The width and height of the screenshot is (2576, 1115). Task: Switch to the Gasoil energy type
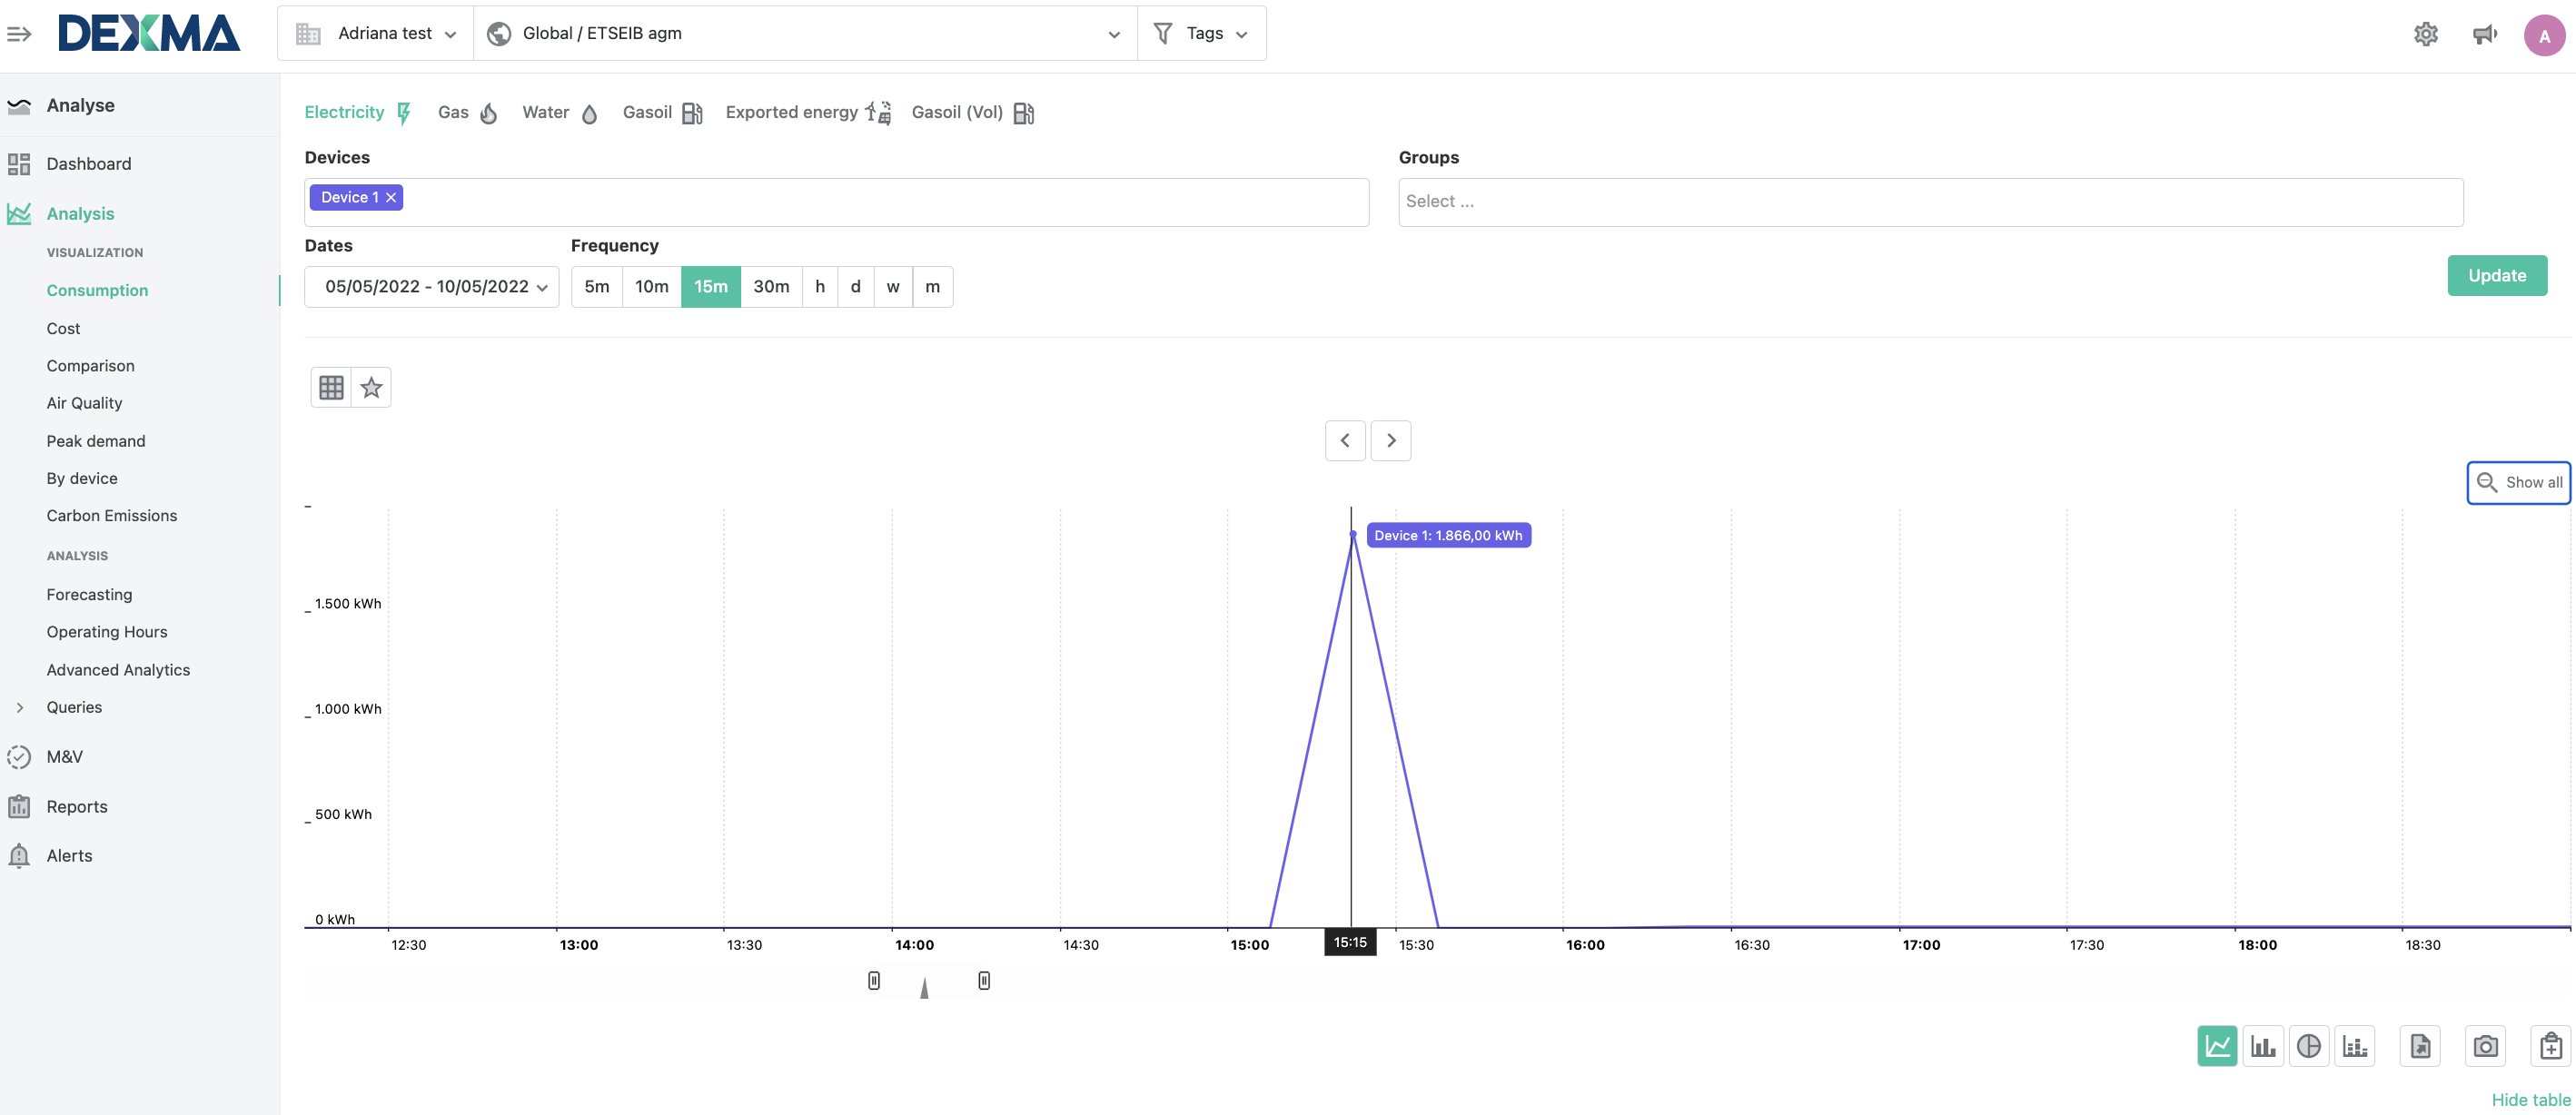(662, 112)
